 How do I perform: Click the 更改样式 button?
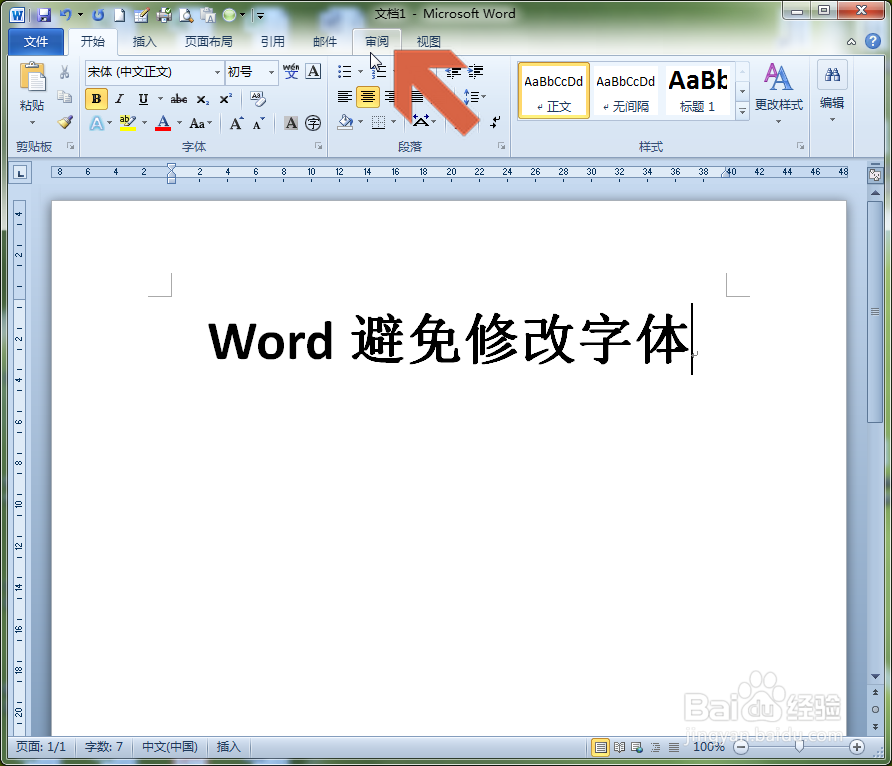[x=779, y=93]
